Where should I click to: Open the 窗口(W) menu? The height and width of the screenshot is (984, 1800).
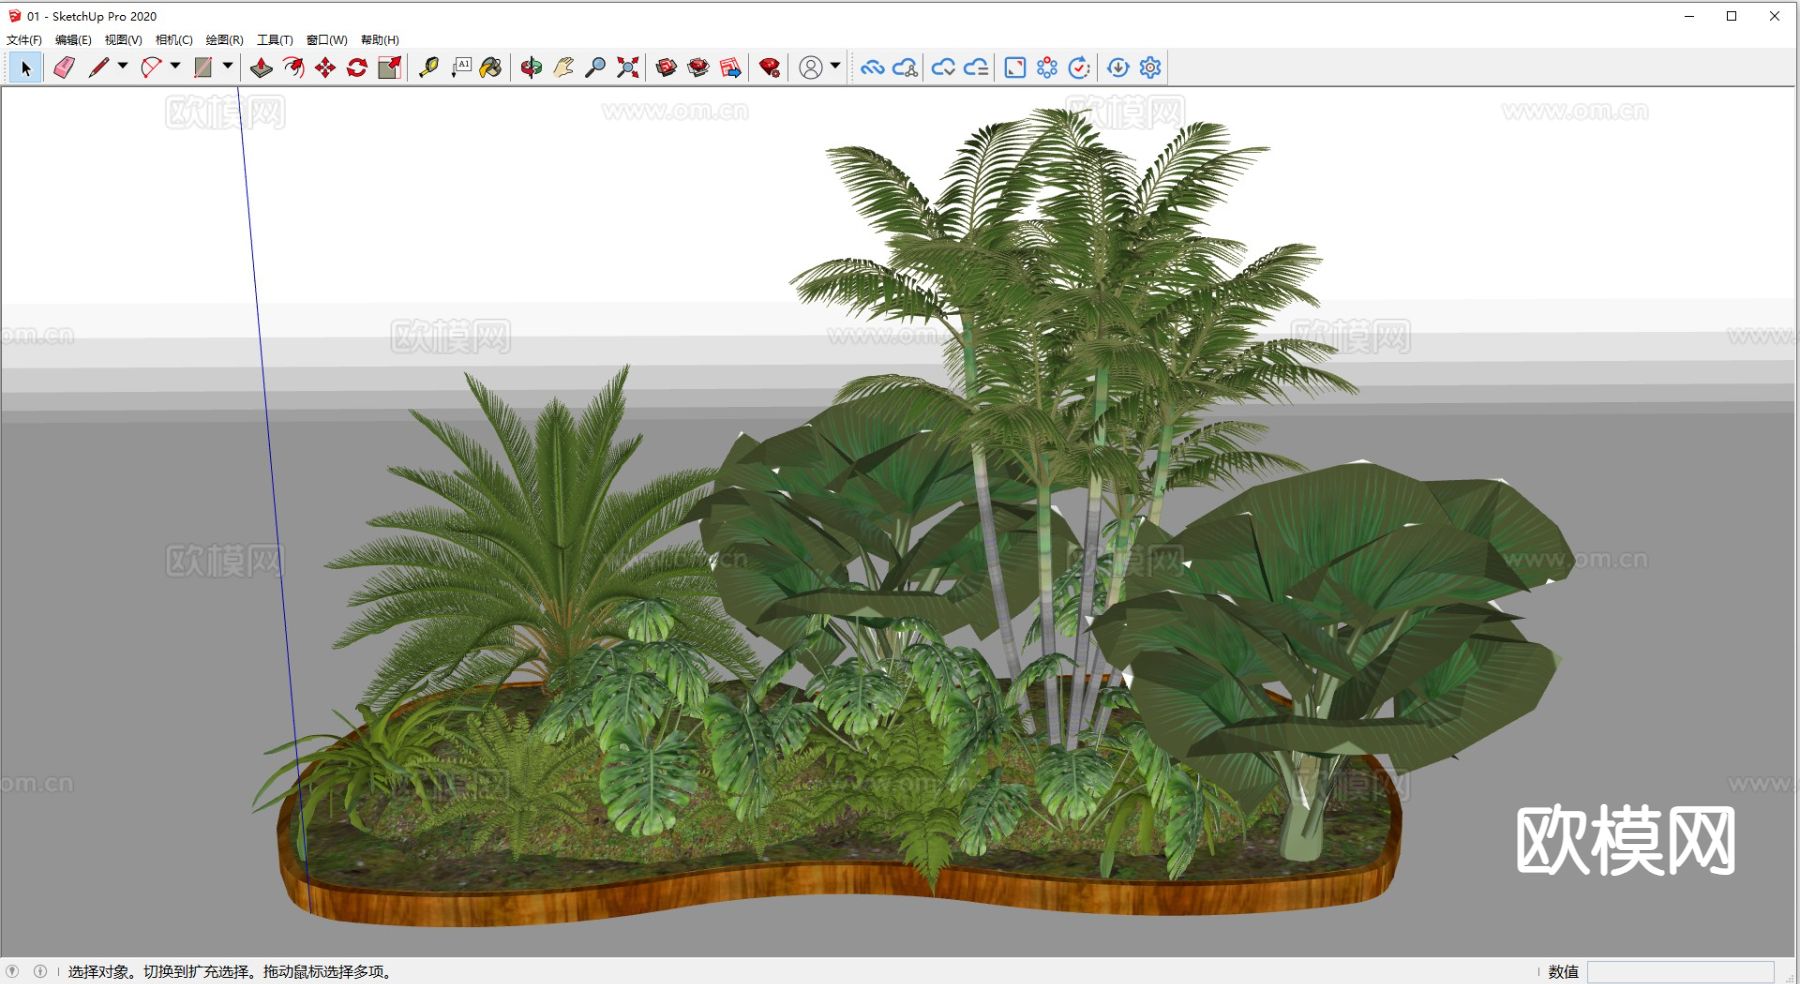click(x=326, y=40)
